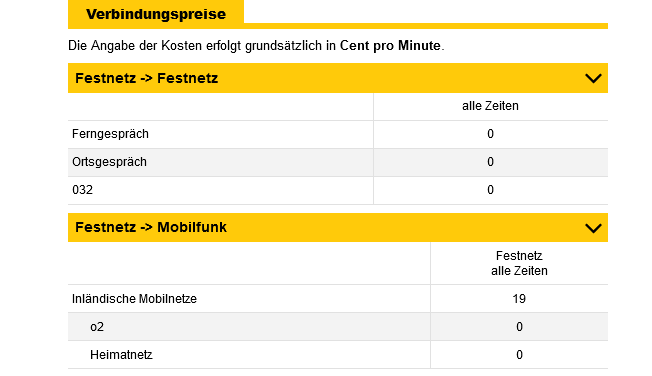Click the 032 price value 0
The width and height of the screenshot is (652, 376).
point(490,190)
